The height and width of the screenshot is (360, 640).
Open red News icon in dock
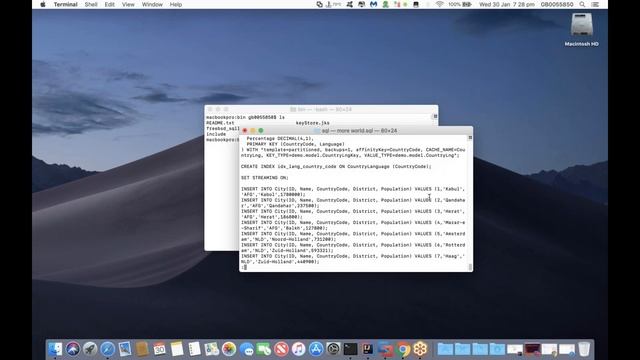pos(281,349)
